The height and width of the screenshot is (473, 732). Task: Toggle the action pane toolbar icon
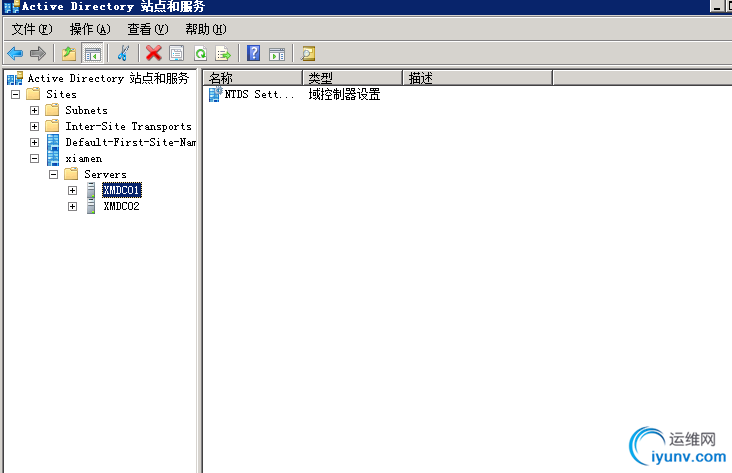(277, 54)
